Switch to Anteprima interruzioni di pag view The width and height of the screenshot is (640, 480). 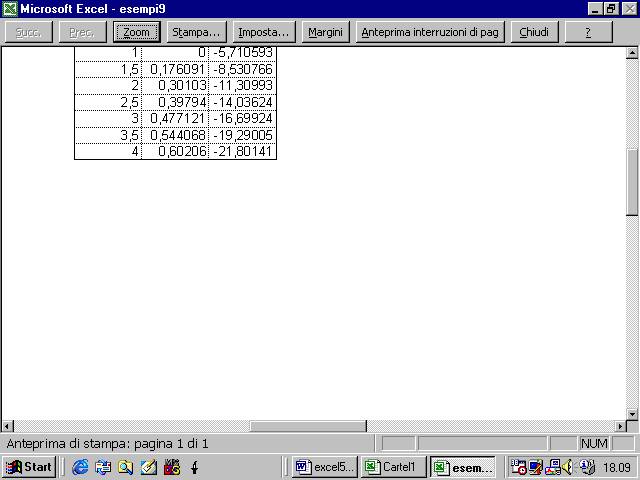coord(430,32)
